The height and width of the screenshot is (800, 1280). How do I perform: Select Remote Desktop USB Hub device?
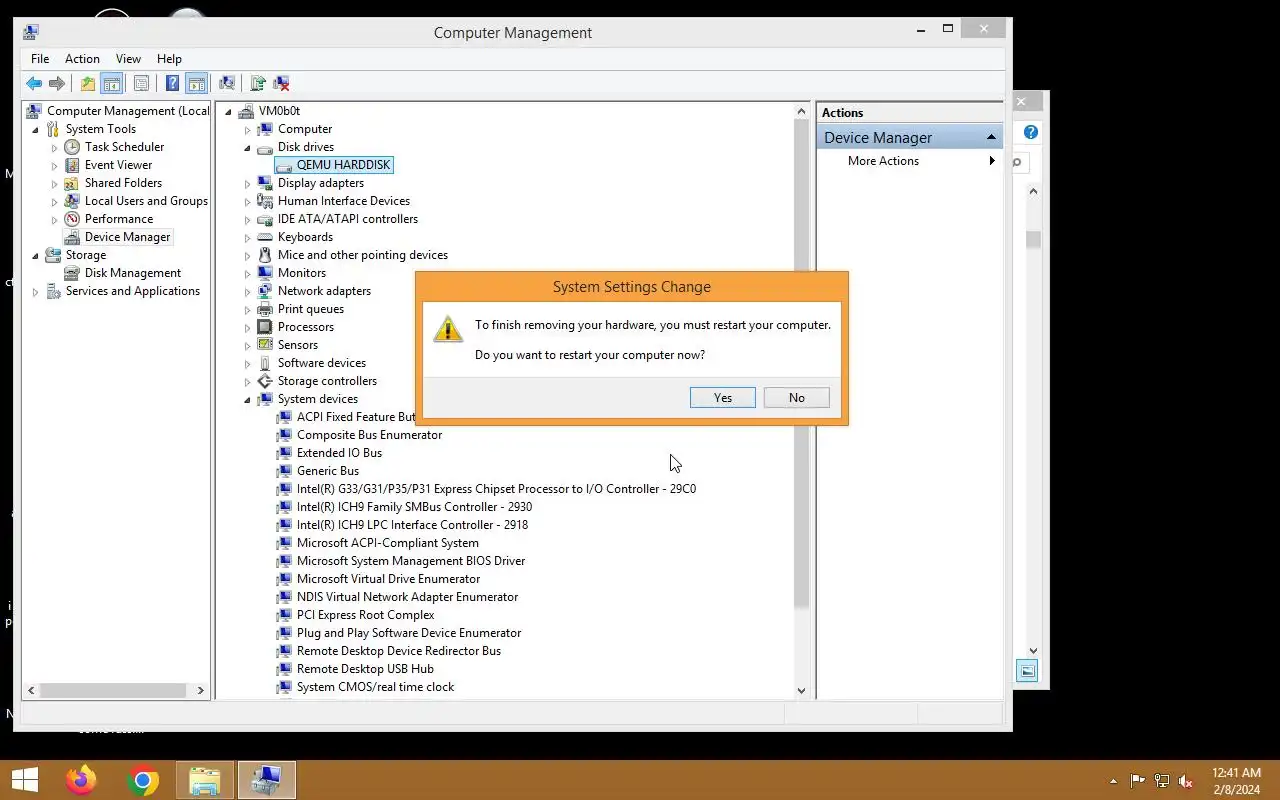click(365, 669)
